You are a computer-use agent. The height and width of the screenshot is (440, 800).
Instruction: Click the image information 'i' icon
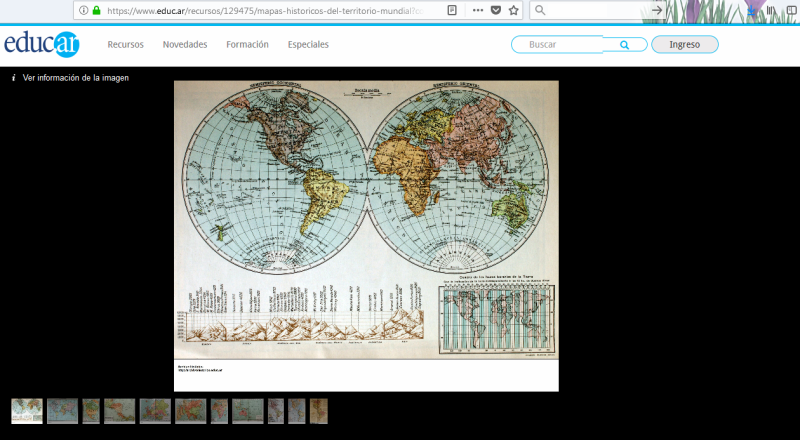(14, 78)
